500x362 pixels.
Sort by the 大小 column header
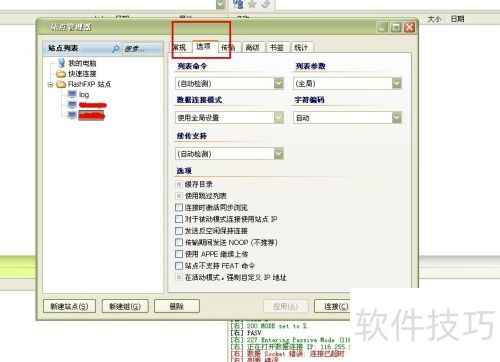(x=434, y=19)
